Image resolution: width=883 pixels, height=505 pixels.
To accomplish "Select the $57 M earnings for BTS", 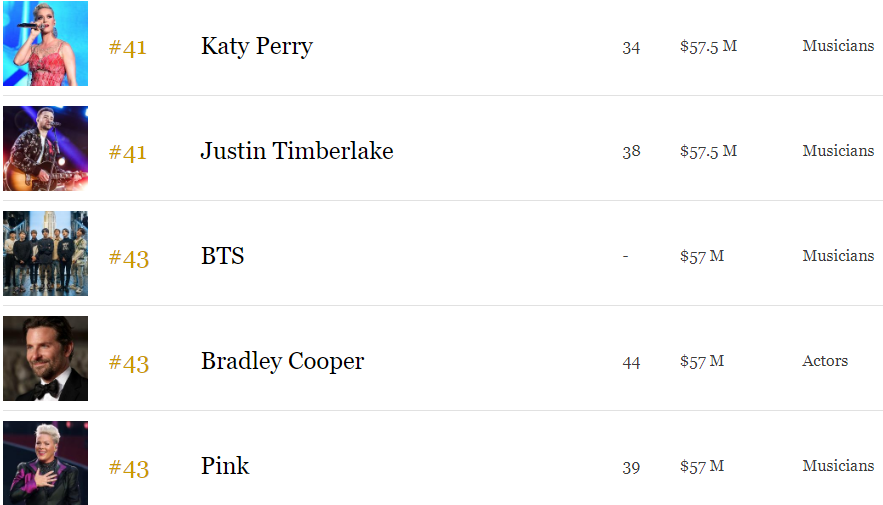I will pyautogui.click(x=702, y=256).
